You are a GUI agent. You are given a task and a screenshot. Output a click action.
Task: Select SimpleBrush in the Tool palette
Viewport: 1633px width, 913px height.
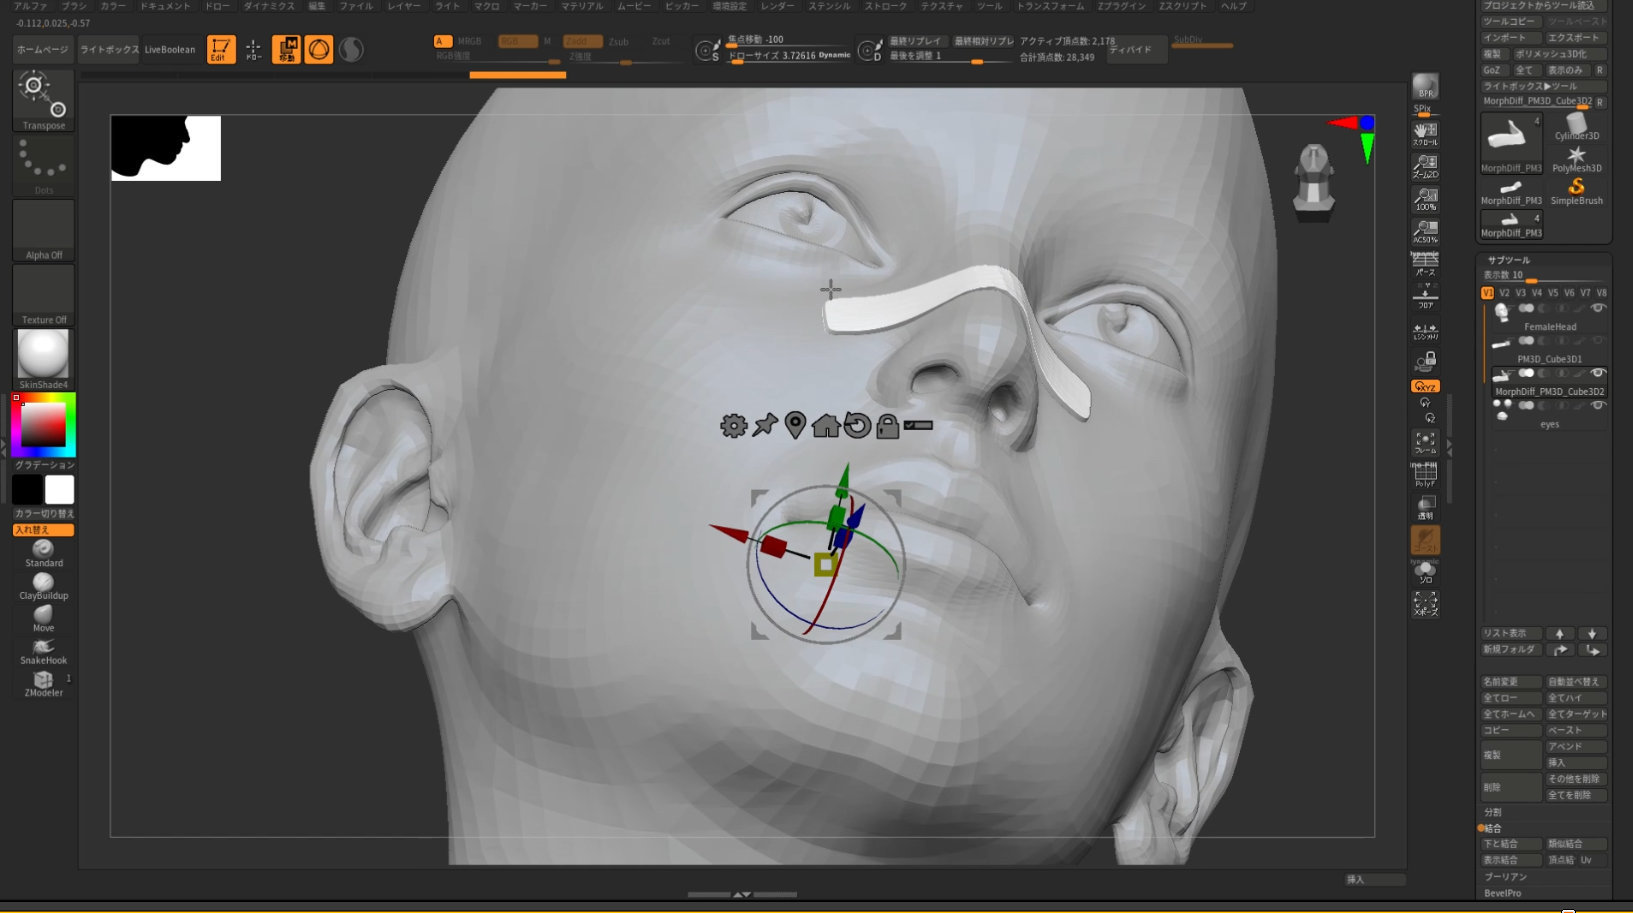1576,188
